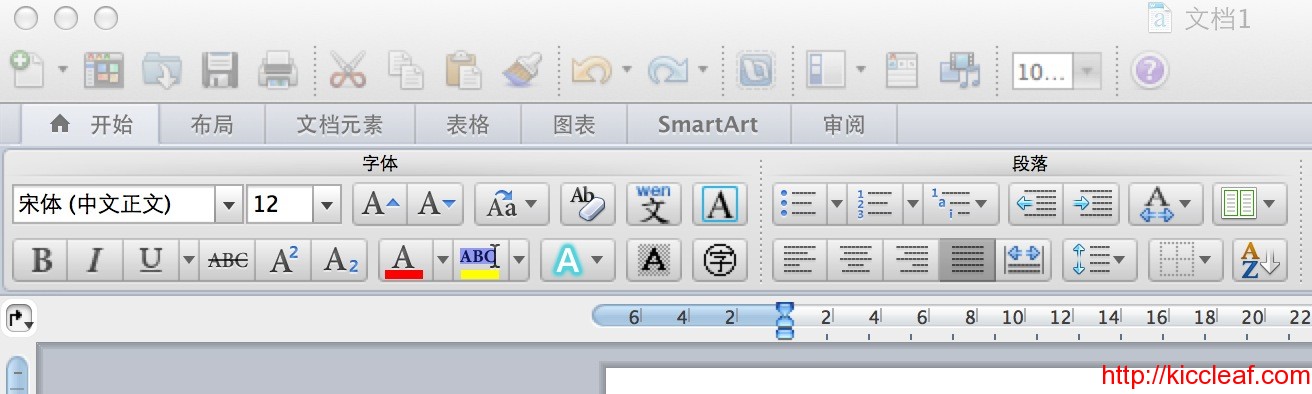
Task: Click the Clear Formatting eraser icon
Action: tap(588, 204)
